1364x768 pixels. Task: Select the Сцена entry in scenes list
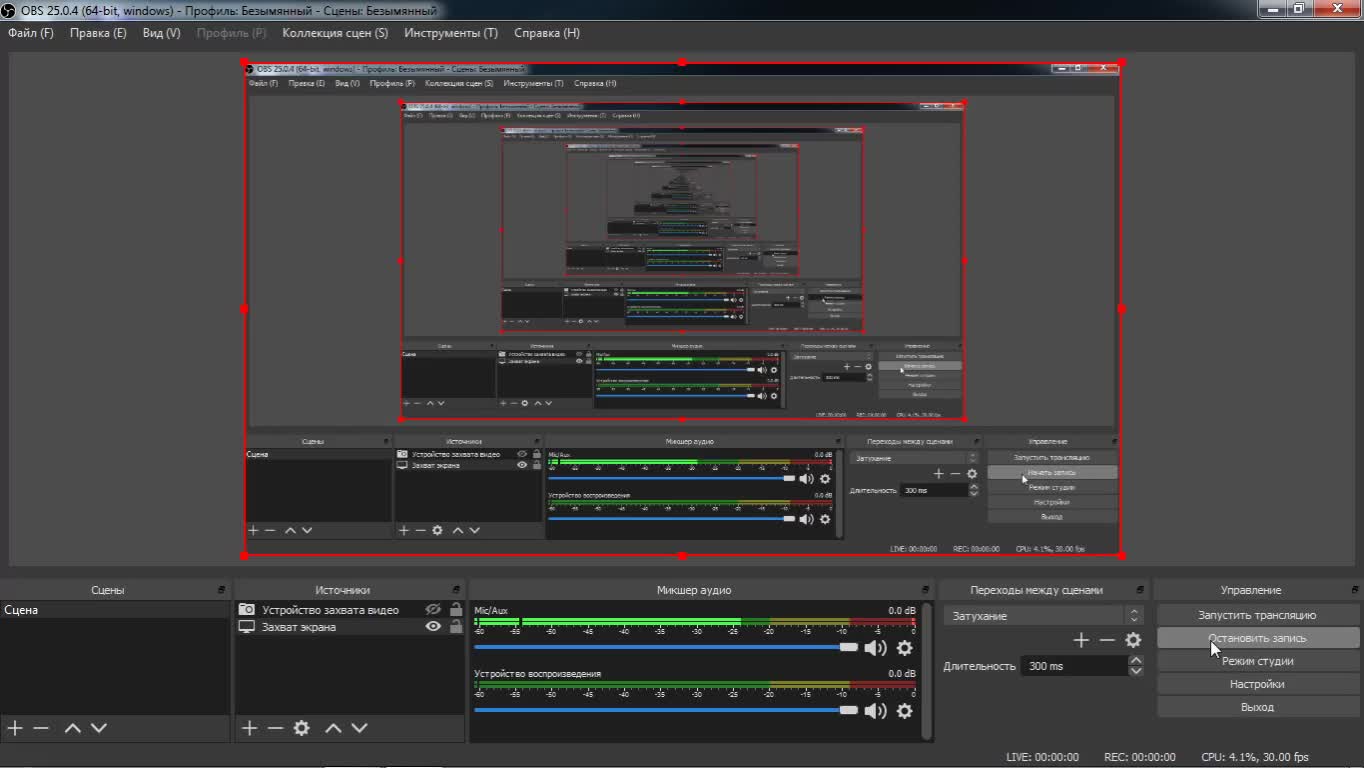click(x=115, y=610)
